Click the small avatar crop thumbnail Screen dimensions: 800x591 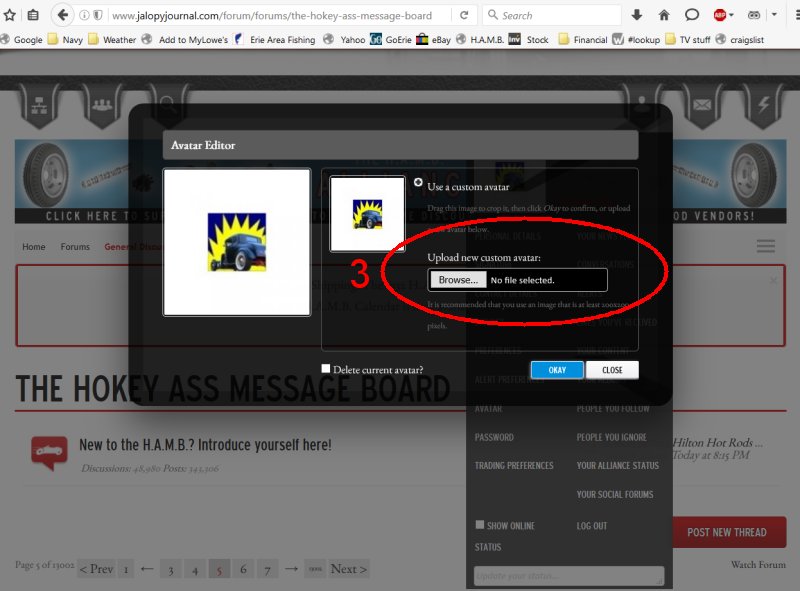[x=367, y=214]
